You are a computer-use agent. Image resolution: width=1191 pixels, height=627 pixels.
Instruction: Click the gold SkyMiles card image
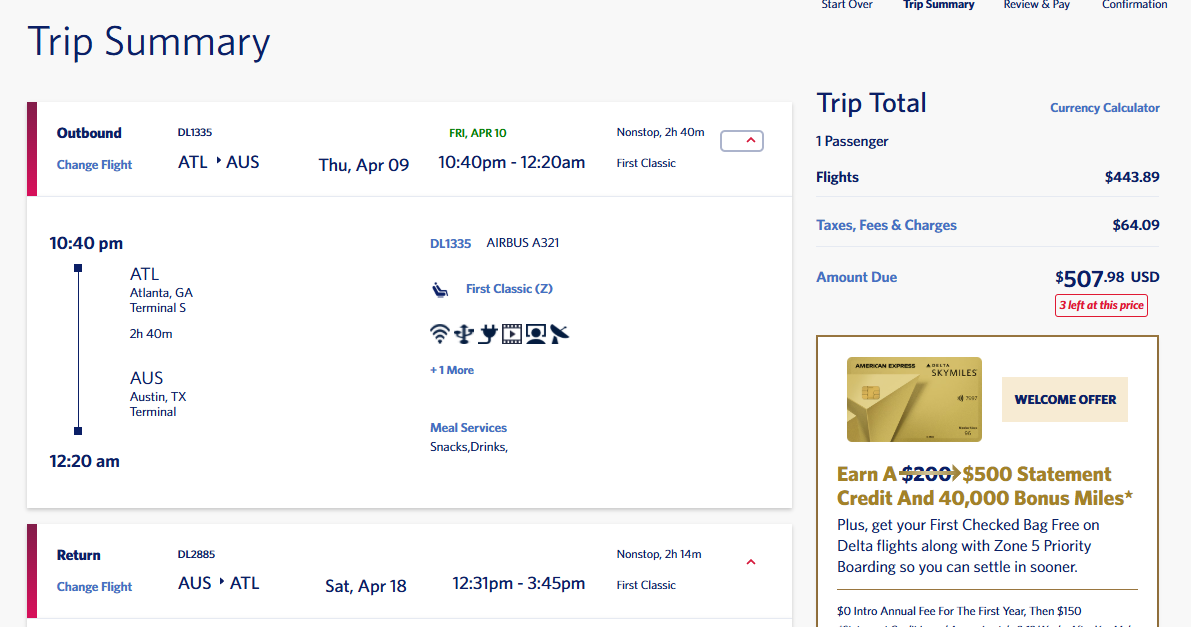pyautogui.click(x=914, y=400)
